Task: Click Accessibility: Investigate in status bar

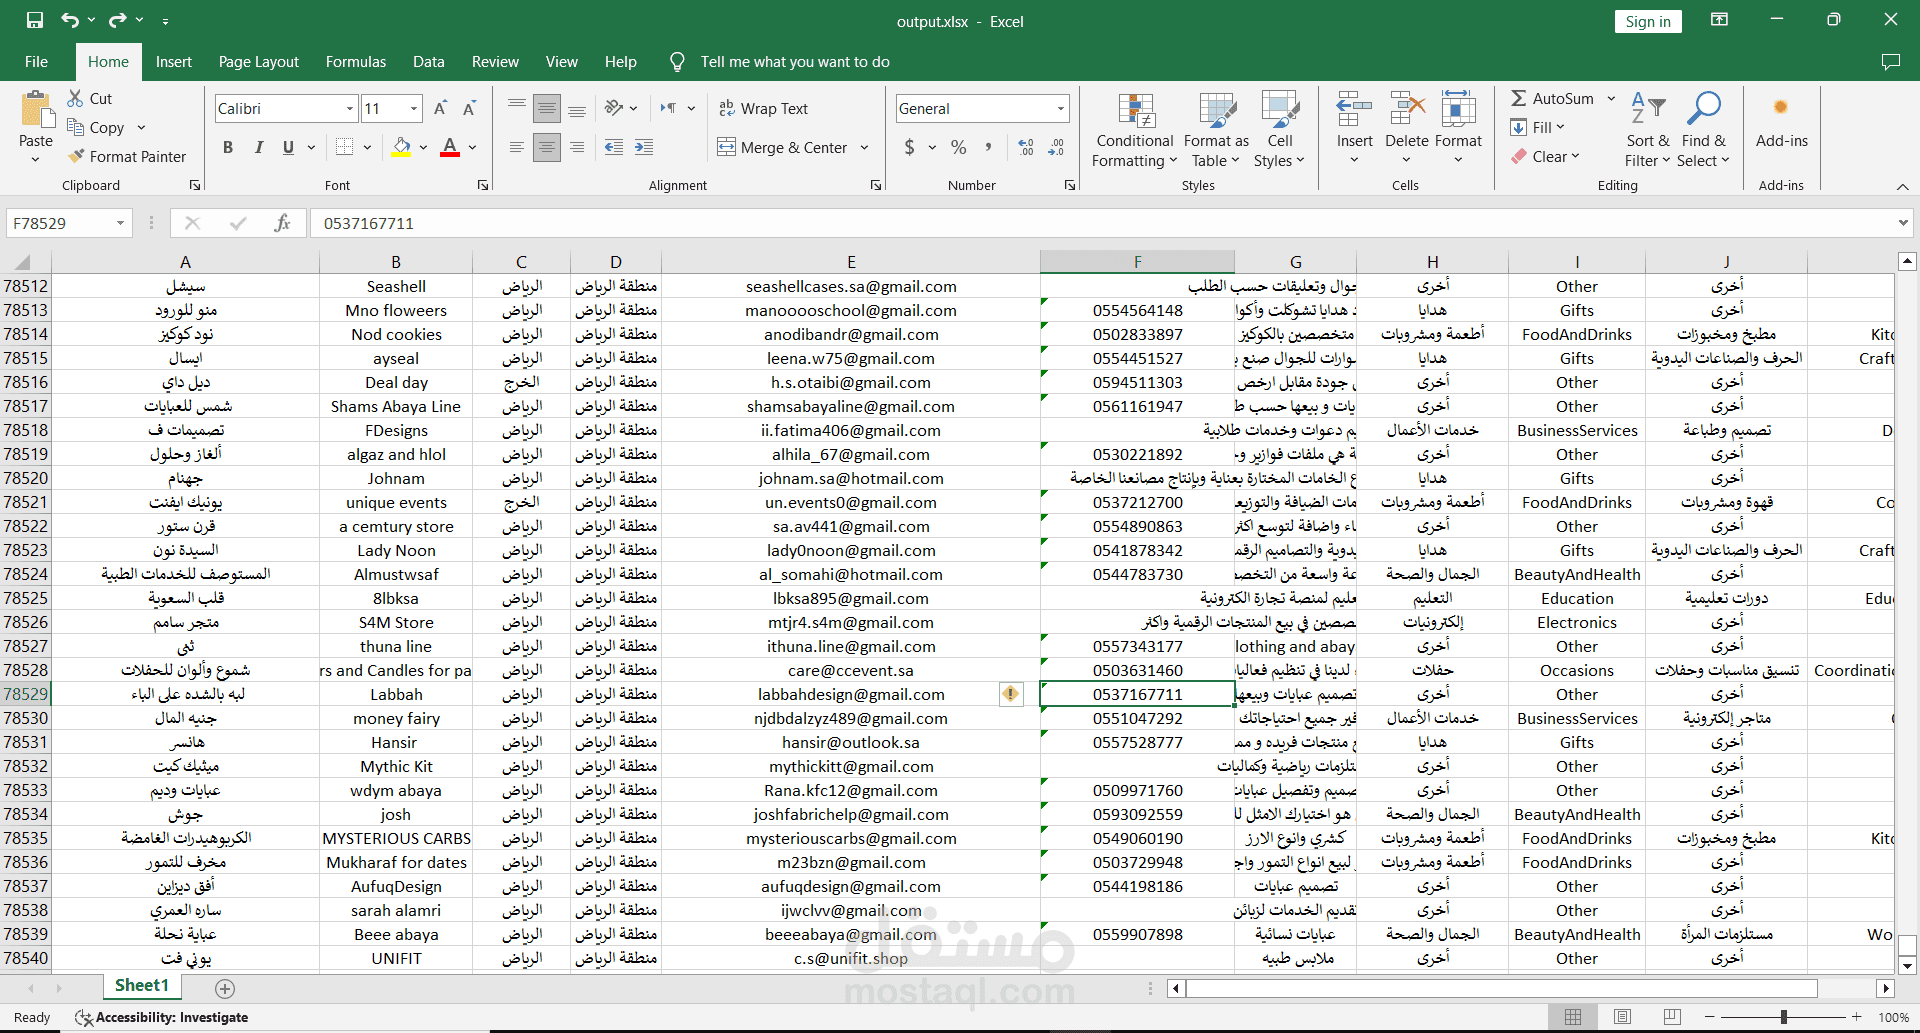Action: tap(162, 1017)
